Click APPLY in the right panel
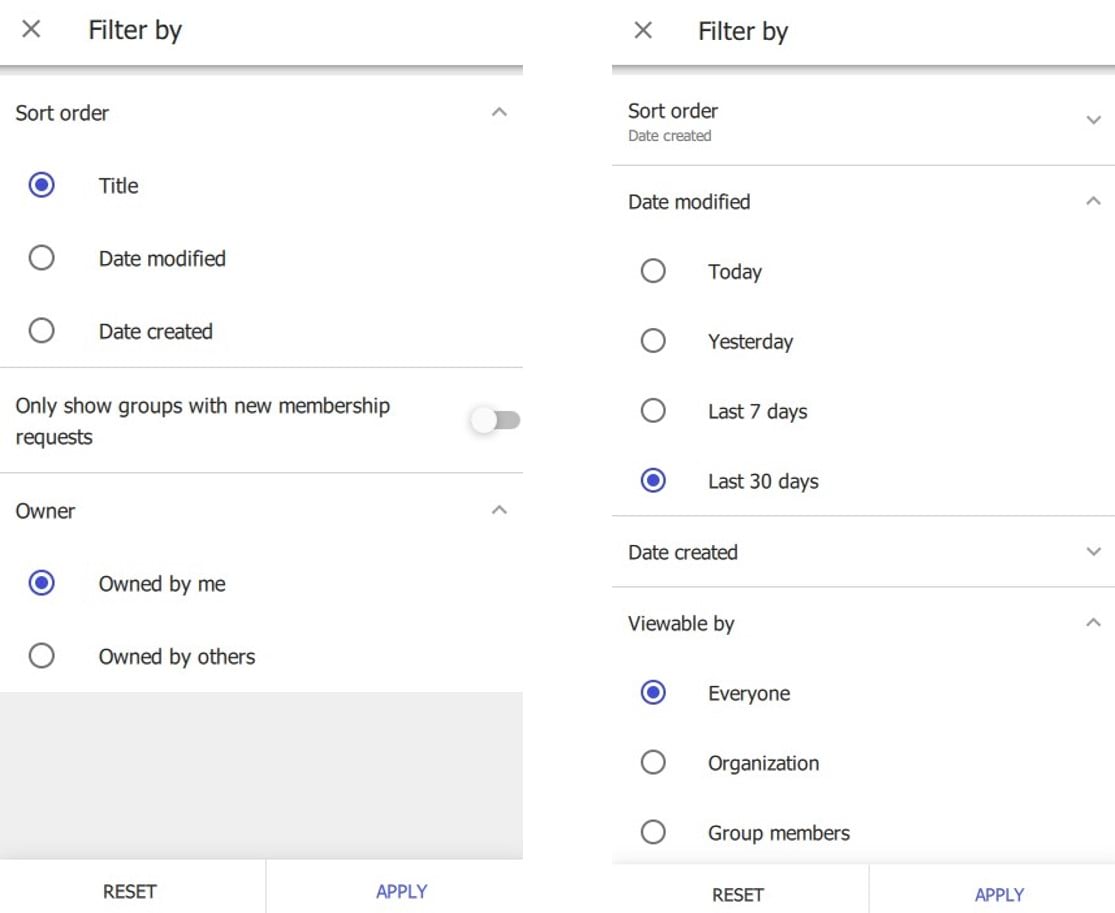Viewport: 1115px width, 913px height. (x=998, y=894)
